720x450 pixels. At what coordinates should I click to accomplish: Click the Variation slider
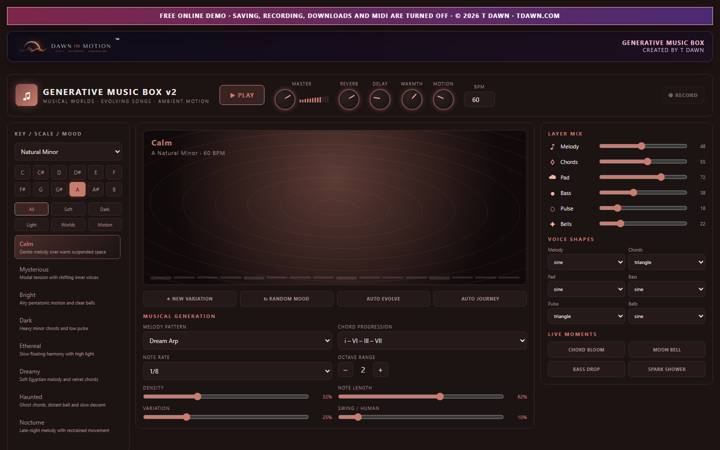226,417
